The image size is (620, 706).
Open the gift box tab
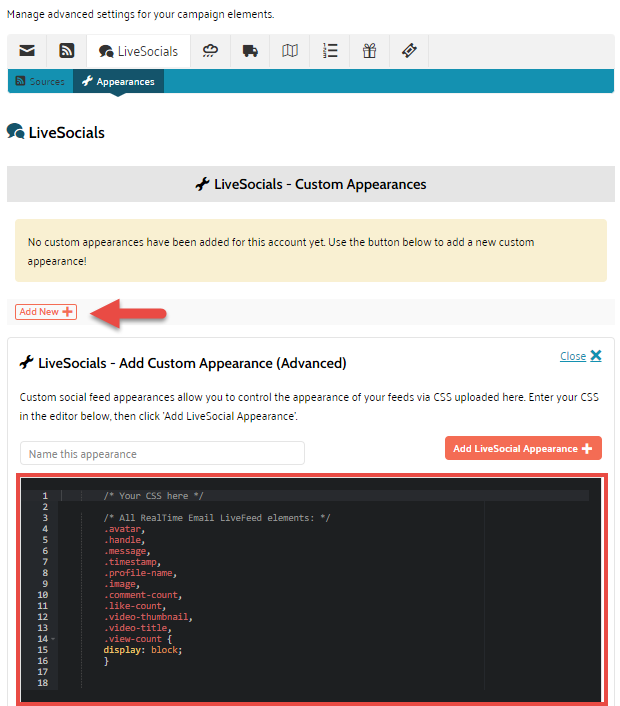370,51
